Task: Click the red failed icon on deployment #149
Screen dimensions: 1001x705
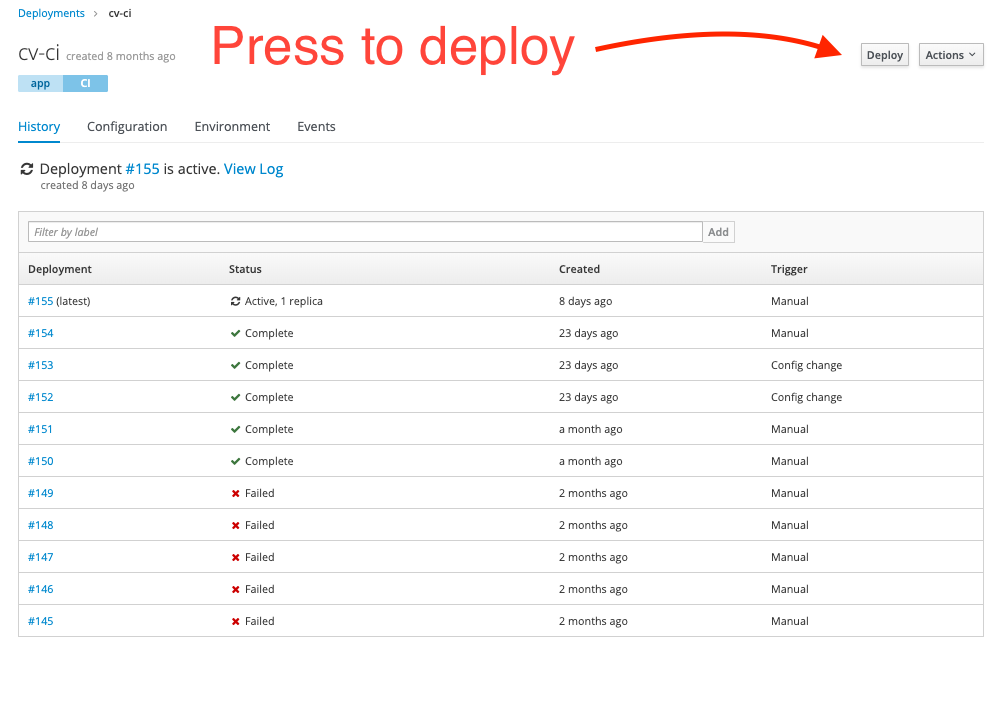Action: click(x=234, y=493)
